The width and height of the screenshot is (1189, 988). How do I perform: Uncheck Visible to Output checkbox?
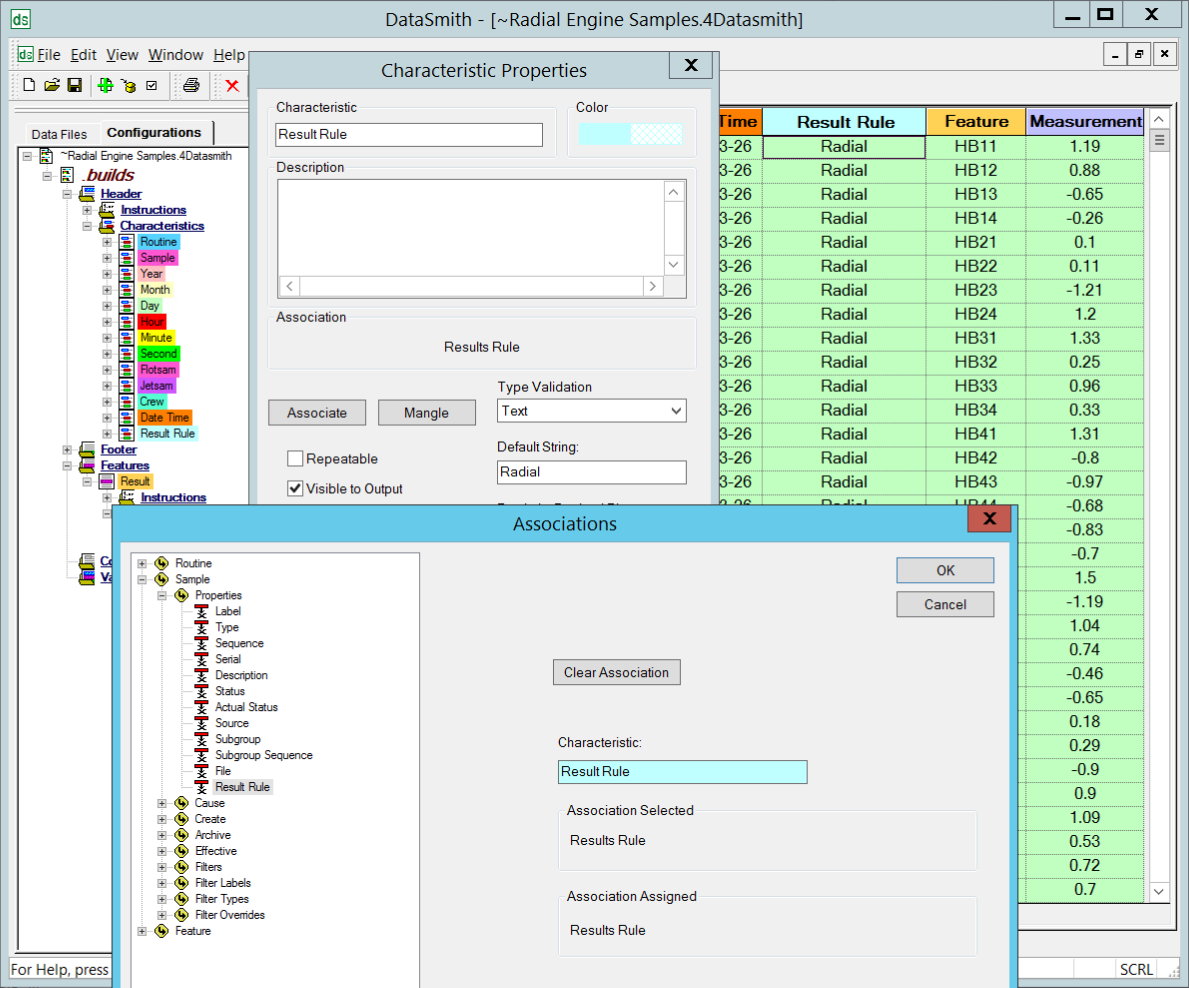coord(295,489)
